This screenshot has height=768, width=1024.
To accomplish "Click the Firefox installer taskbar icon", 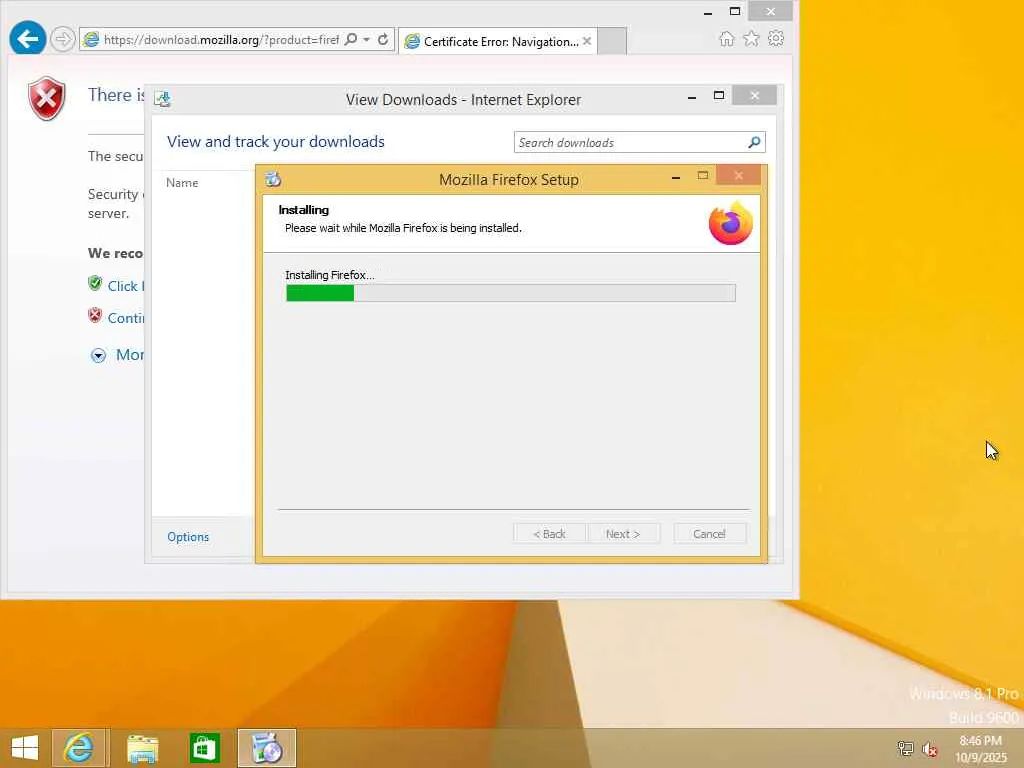I will [x=266, y=748].
